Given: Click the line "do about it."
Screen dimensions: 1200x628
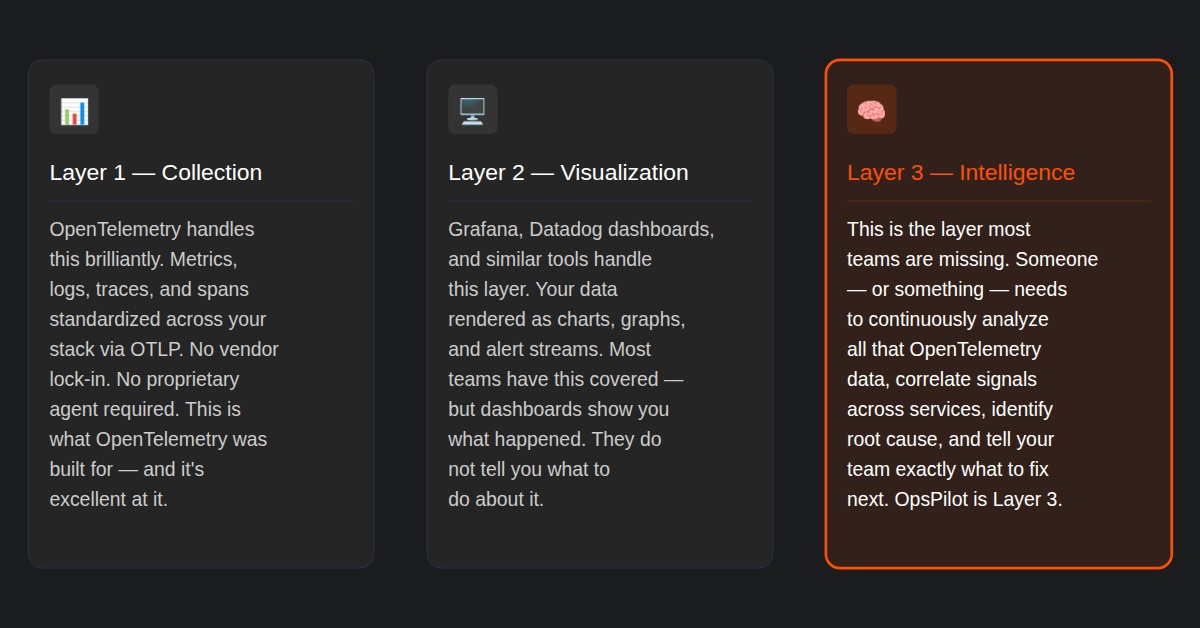Looking at the screenshot, I should (496, 499).
